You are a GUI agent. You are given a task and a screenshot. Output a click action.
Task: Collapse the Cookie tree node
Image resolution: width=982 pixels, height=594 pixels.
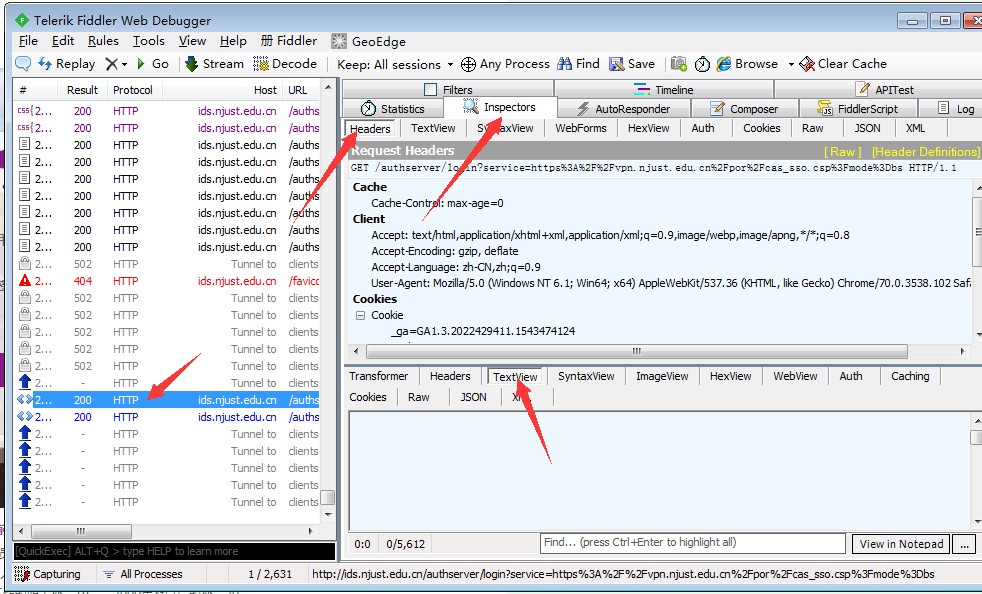coord(360,315)
